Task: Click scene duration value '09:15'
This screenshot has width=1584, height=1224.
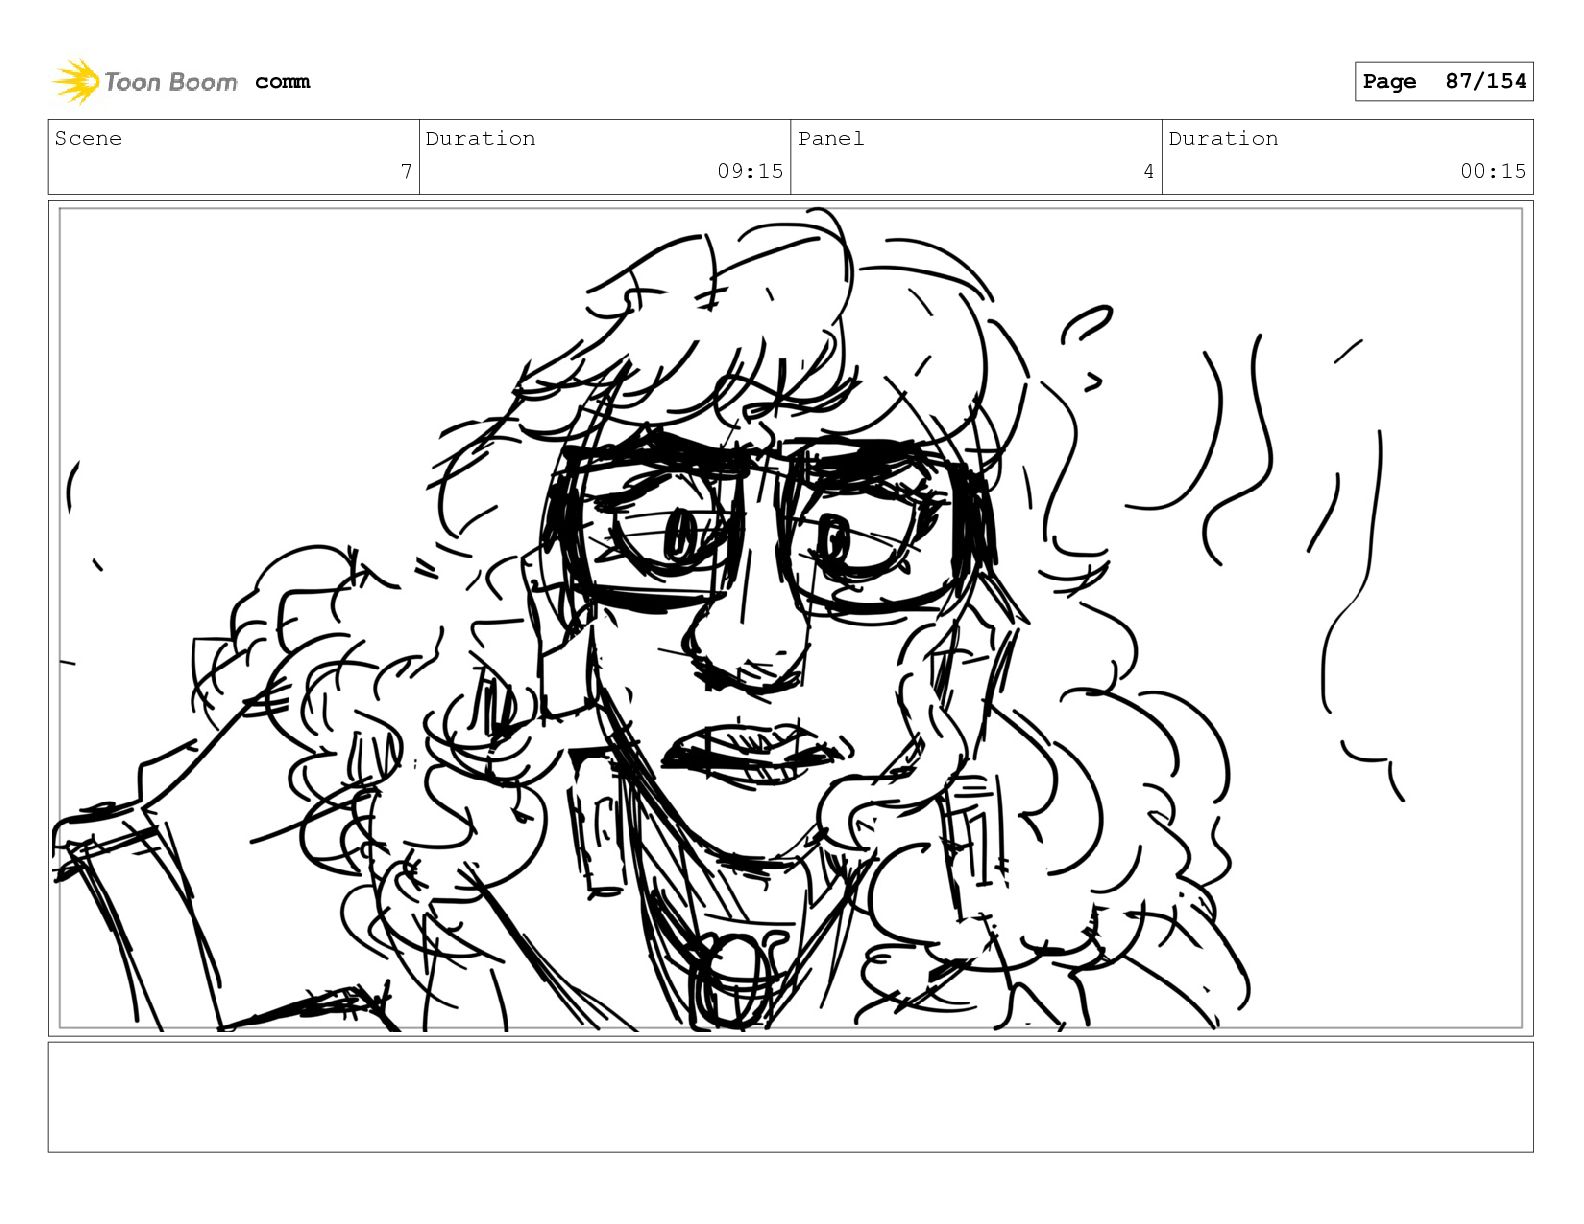Action: pos(750,171)
